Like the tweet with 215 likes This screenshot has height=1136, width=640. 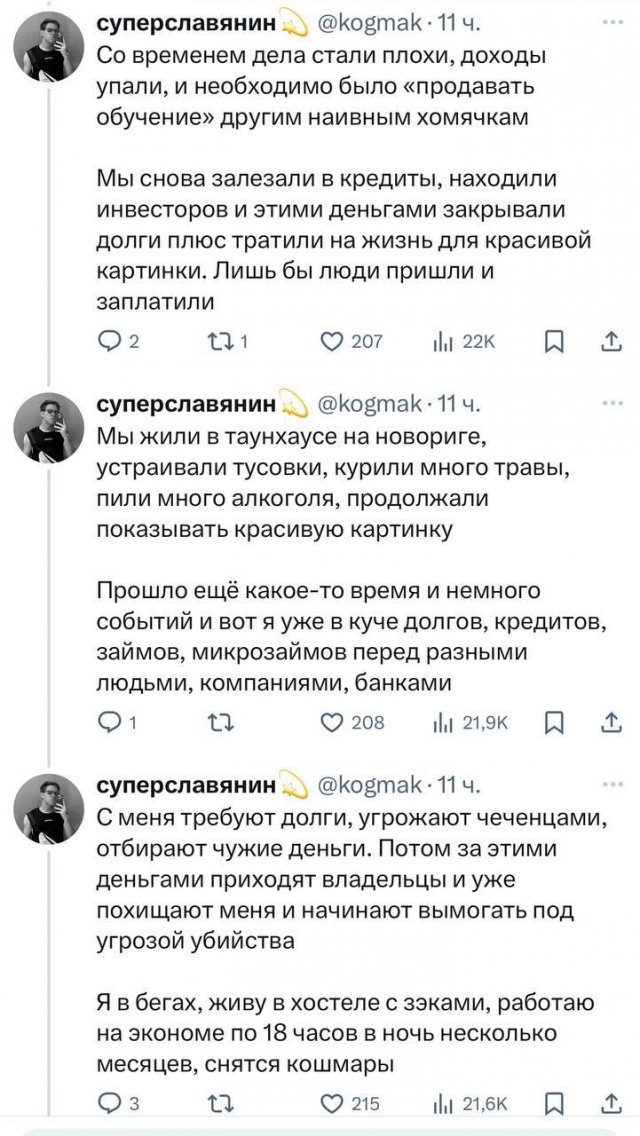333,1103
